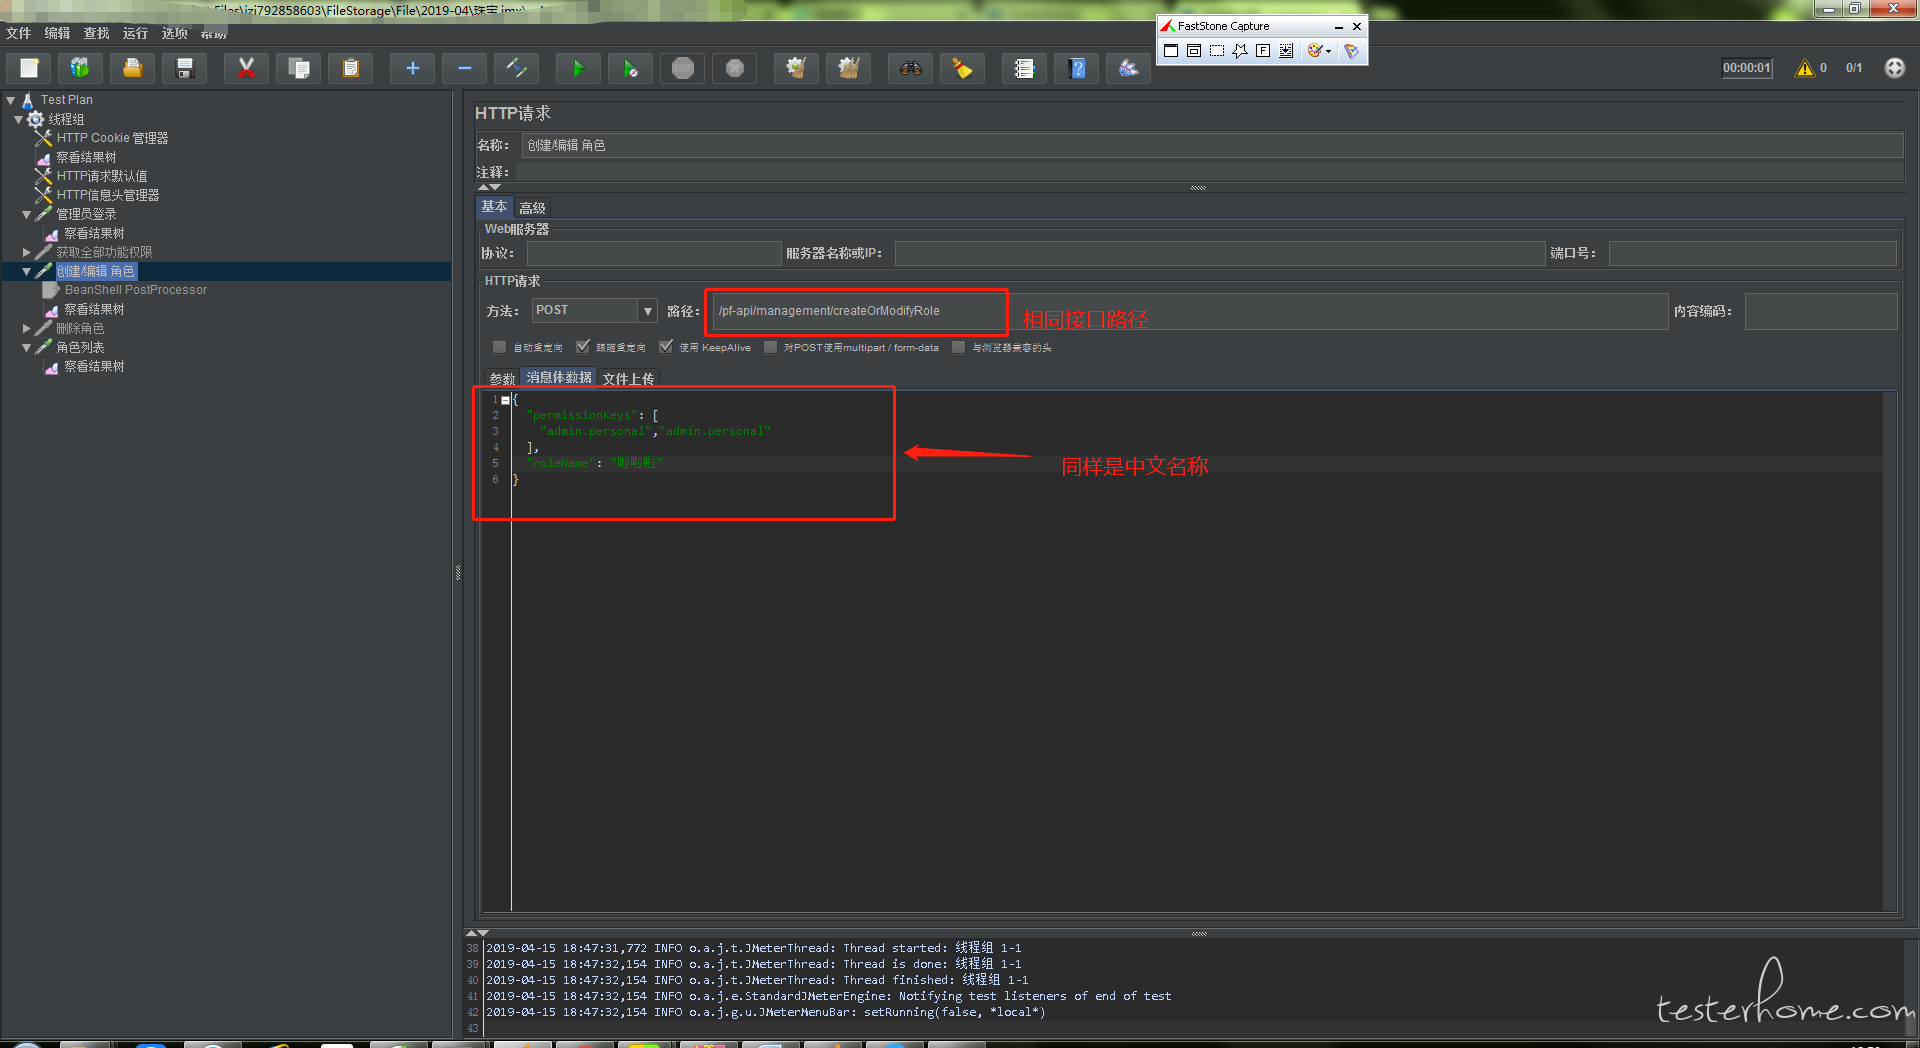Click the 名称 name input field
Viewport: 1920px width, 1048px height.
[x=1212, y=145]
